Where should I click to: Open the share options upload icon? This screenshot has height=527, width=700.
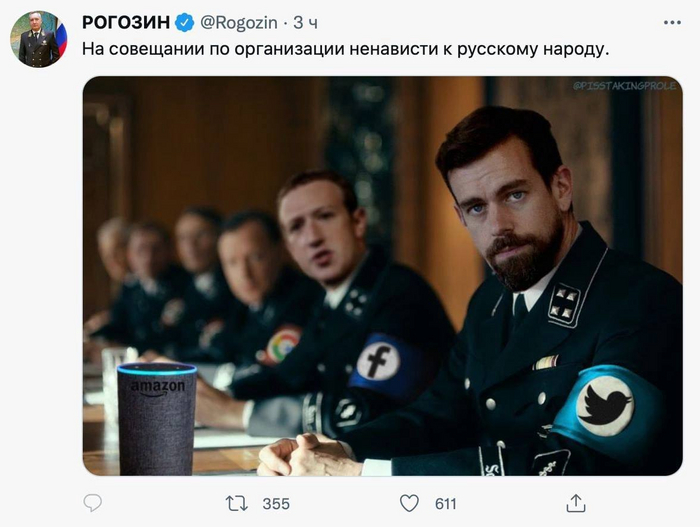pos(576,503)
